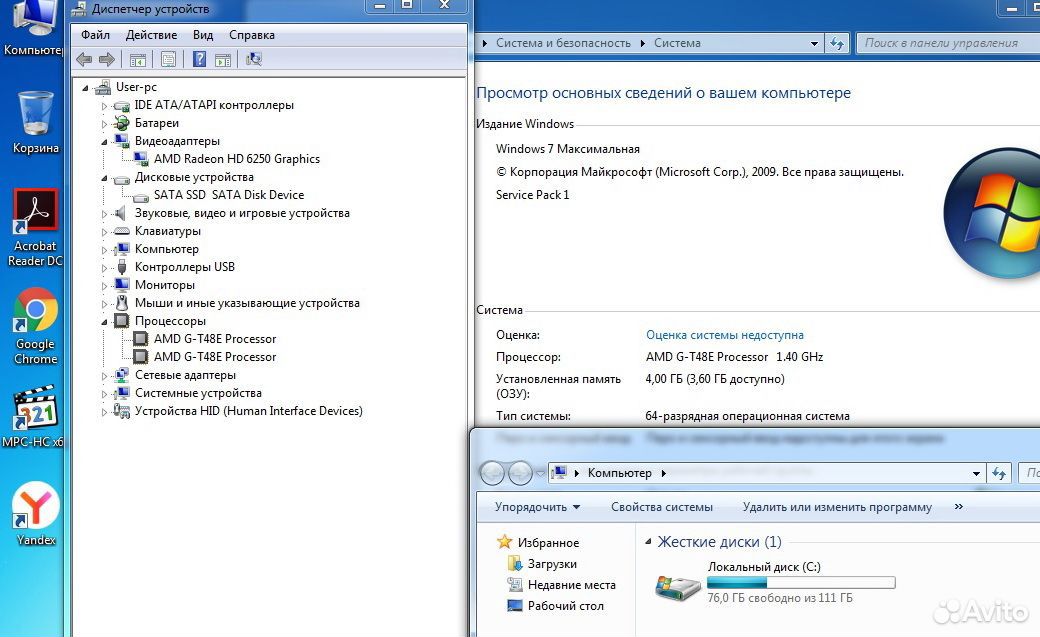This screenshot has height=637, width=1040.
Task: Collapse the Видеоадаптеры node
Action: [x=104, y=141]
